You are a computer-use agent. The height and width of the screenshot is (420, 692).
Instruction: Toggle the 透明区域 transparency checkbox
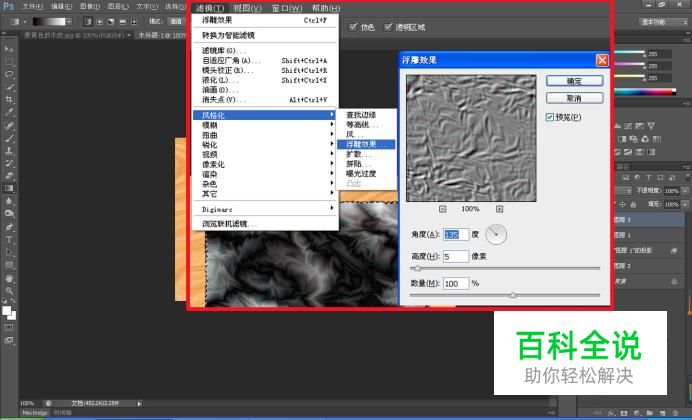(x=388, y=27)
